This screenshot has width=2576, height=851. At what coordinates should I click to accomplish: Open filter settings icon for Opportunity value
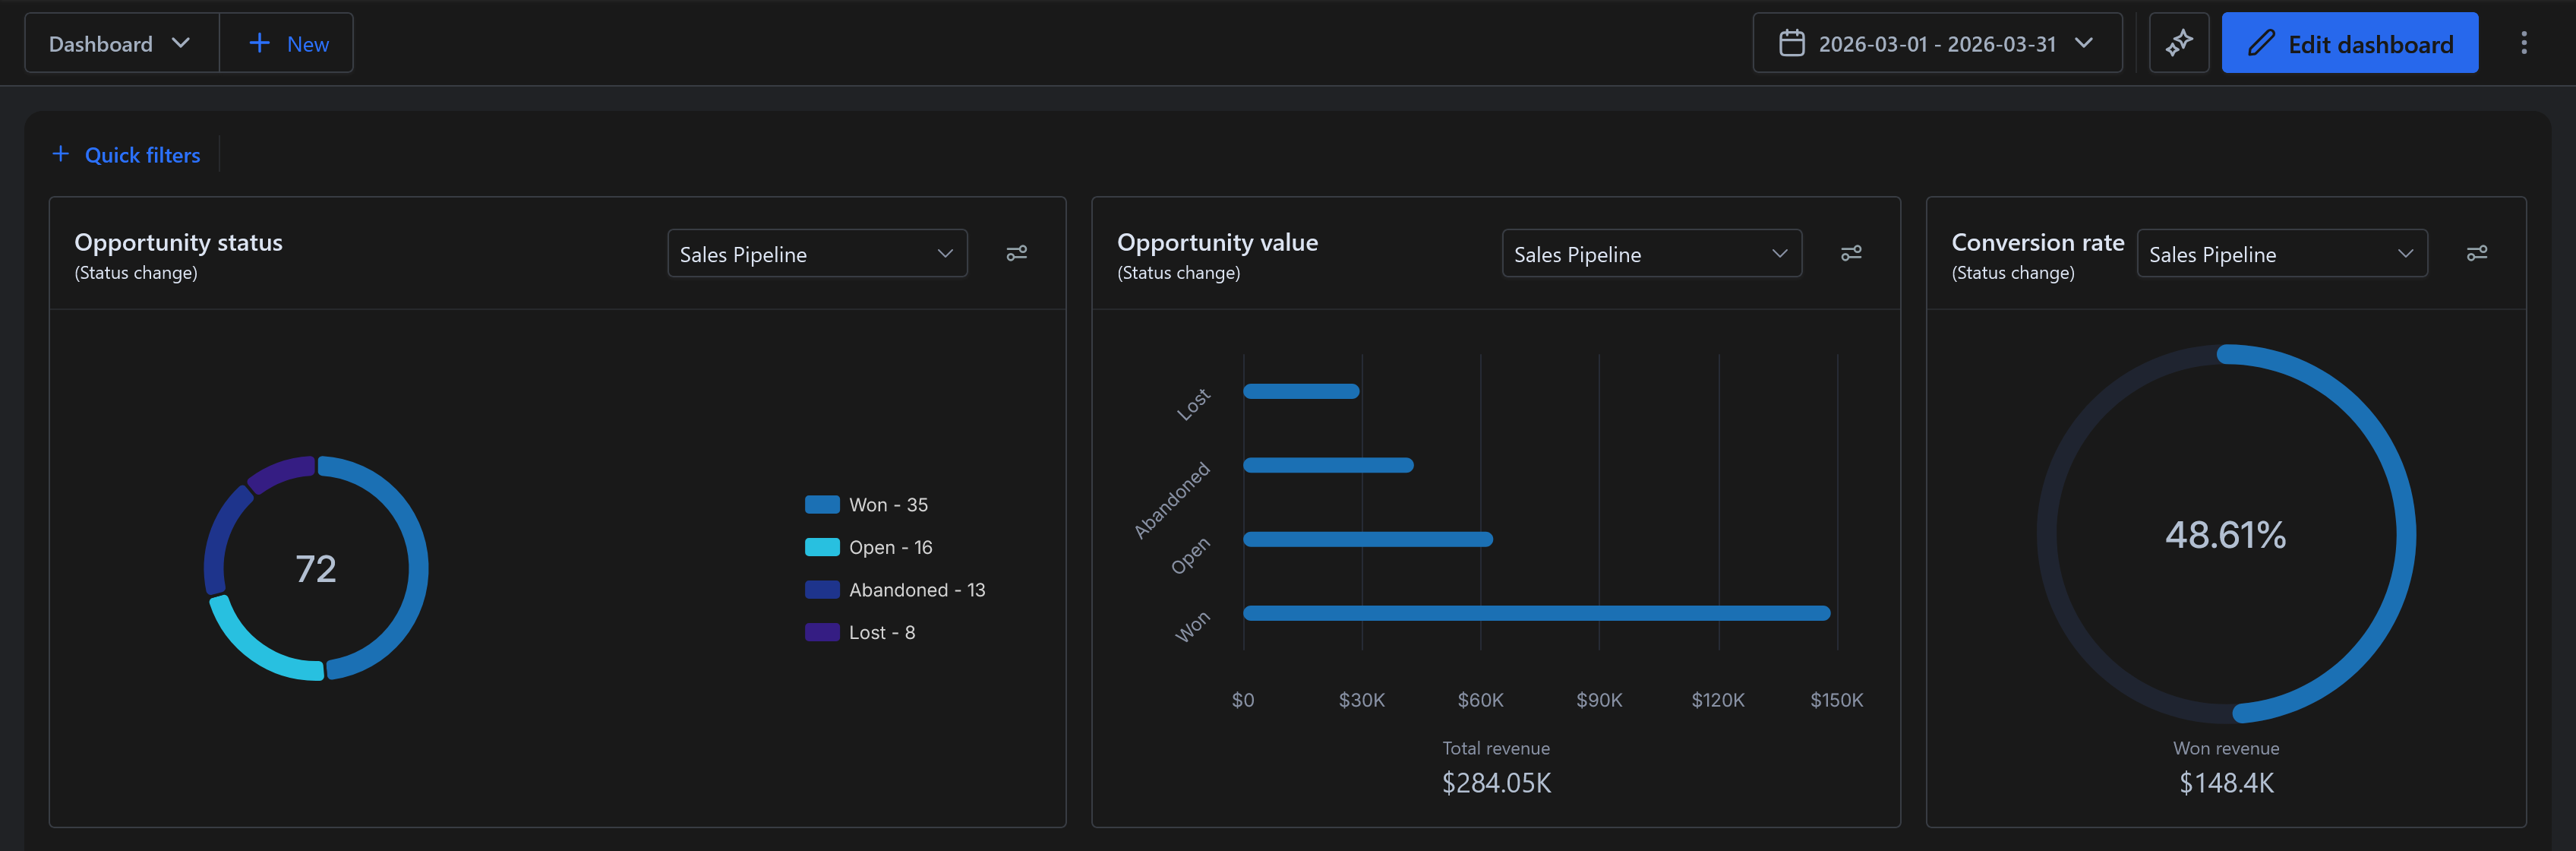(1851, 254)
